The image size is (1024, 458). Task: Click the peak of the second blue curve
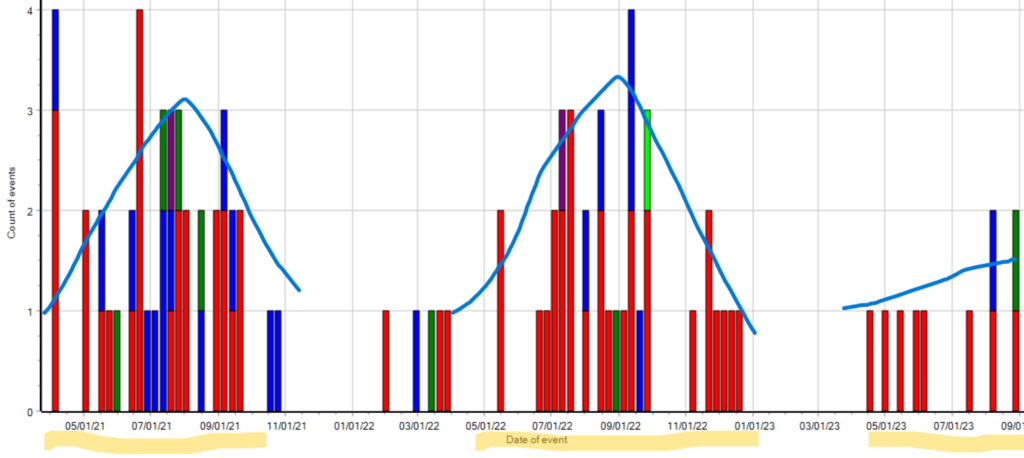(x=618, y=77)
